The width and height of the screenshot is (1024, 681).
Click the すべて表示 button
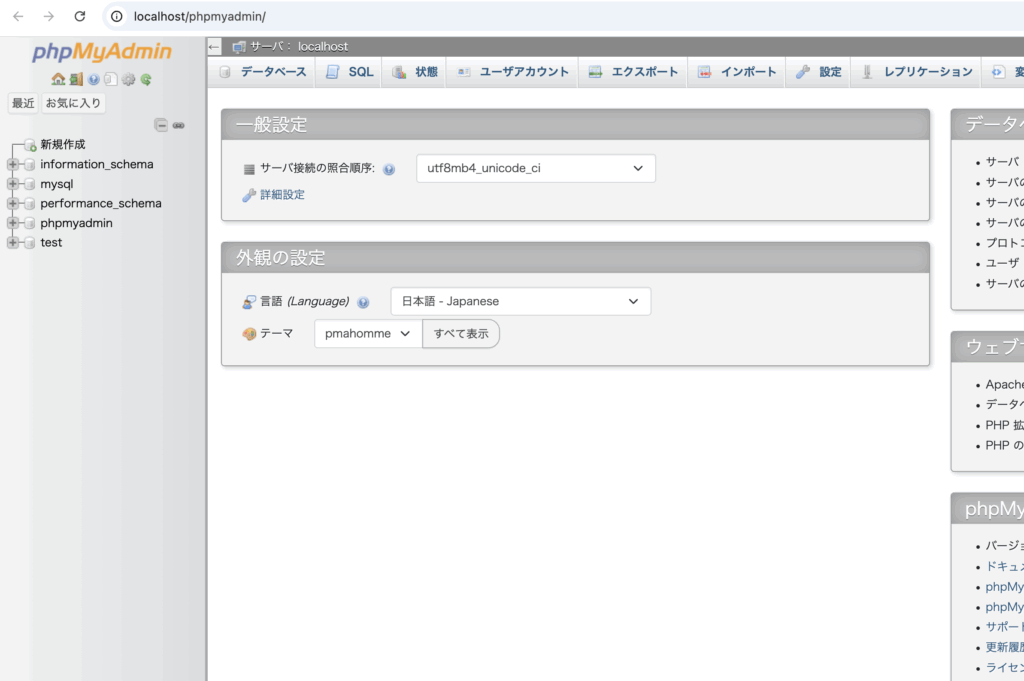(x=461, y=334)
